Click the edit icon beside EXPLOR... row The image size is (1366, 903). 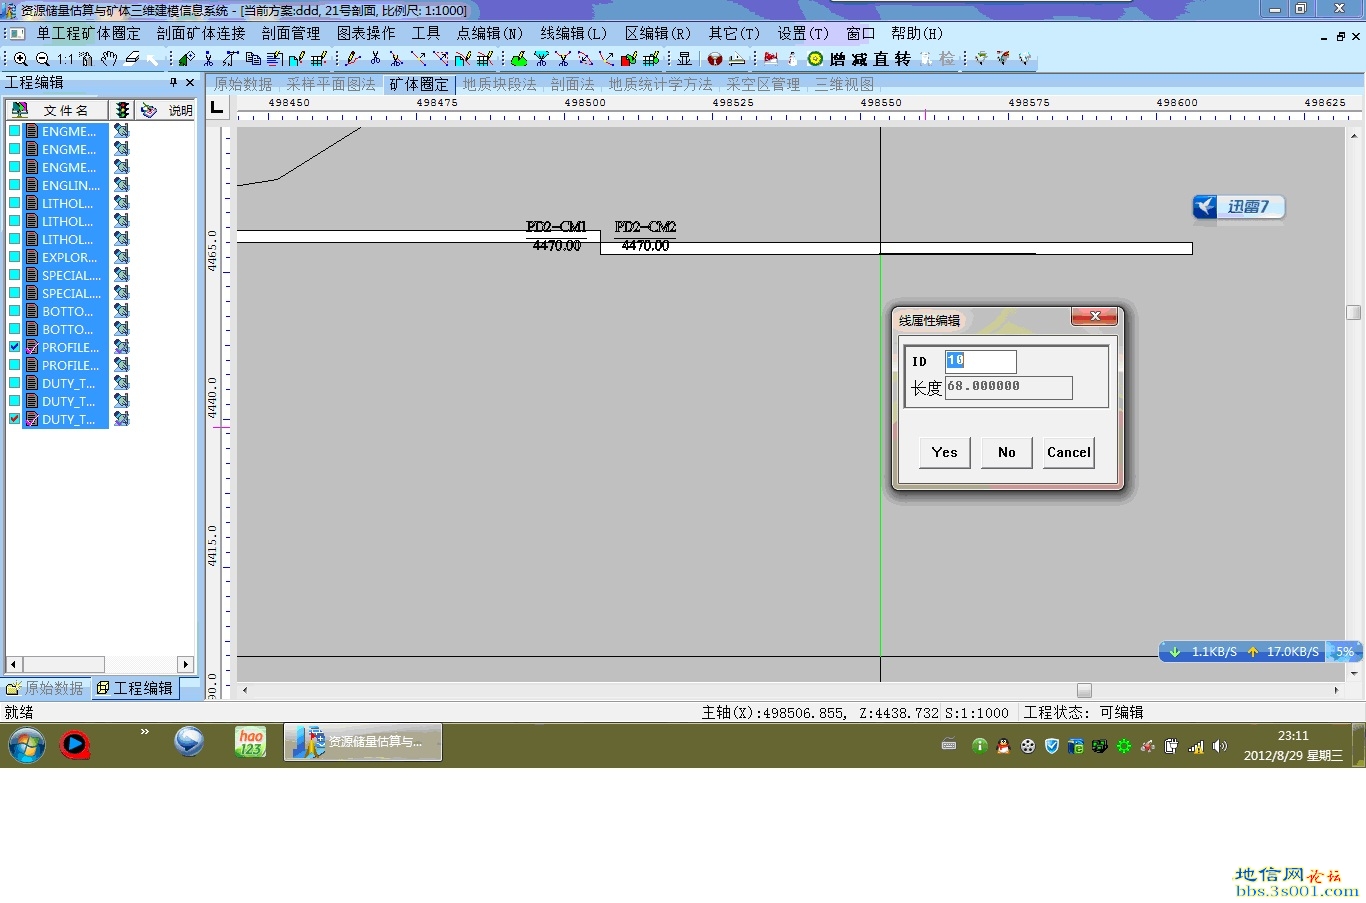[x=122, y=257]
